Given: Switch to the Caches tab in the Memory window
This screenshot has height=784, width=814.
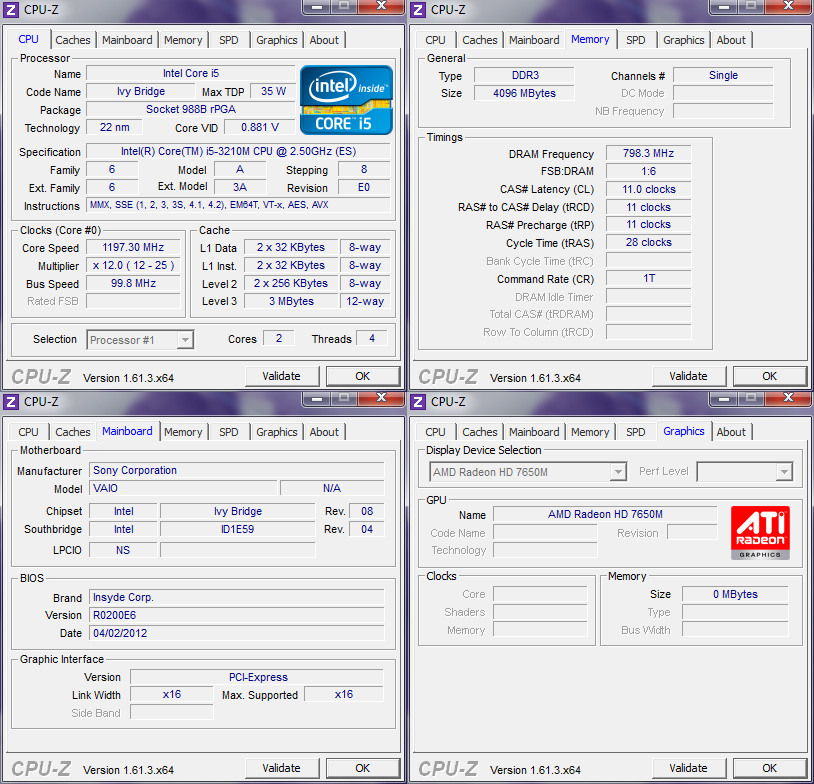Looking at the screenshot, I should tap(479, 40).
